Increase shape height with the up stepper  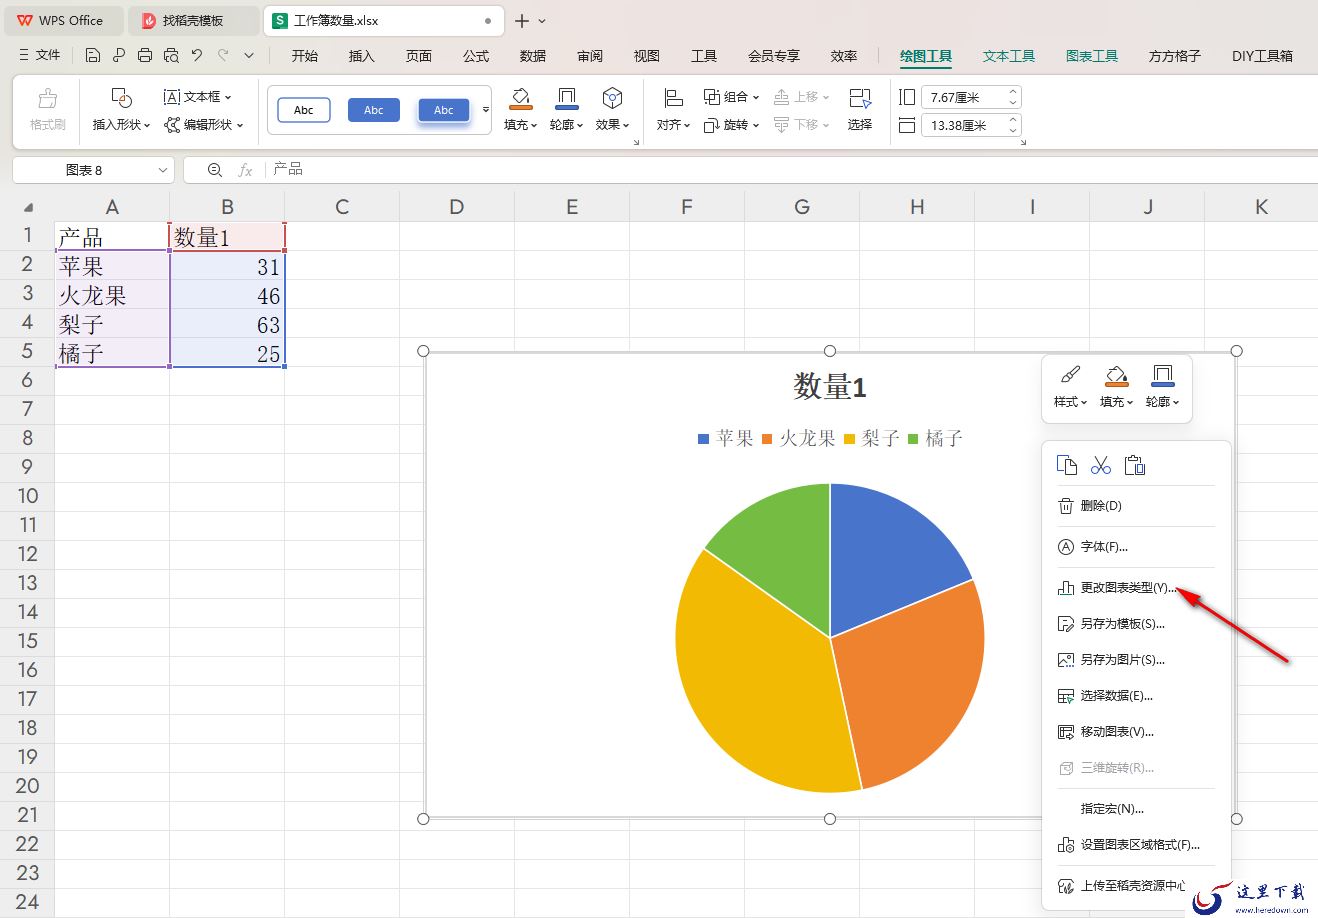coord(1013,93)
